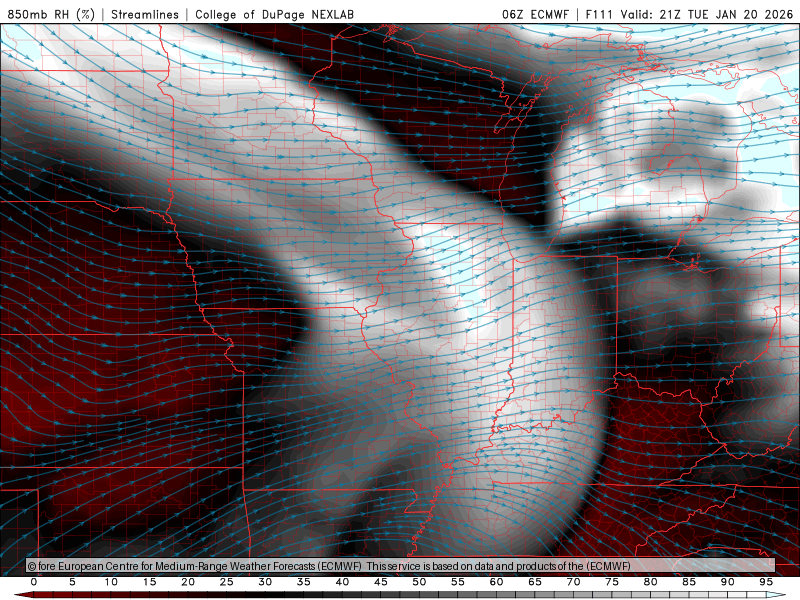The width and height of the screenshot is (800, 600).
Task: Click the 'F111' forecast hour text
Action: (599, 14)
